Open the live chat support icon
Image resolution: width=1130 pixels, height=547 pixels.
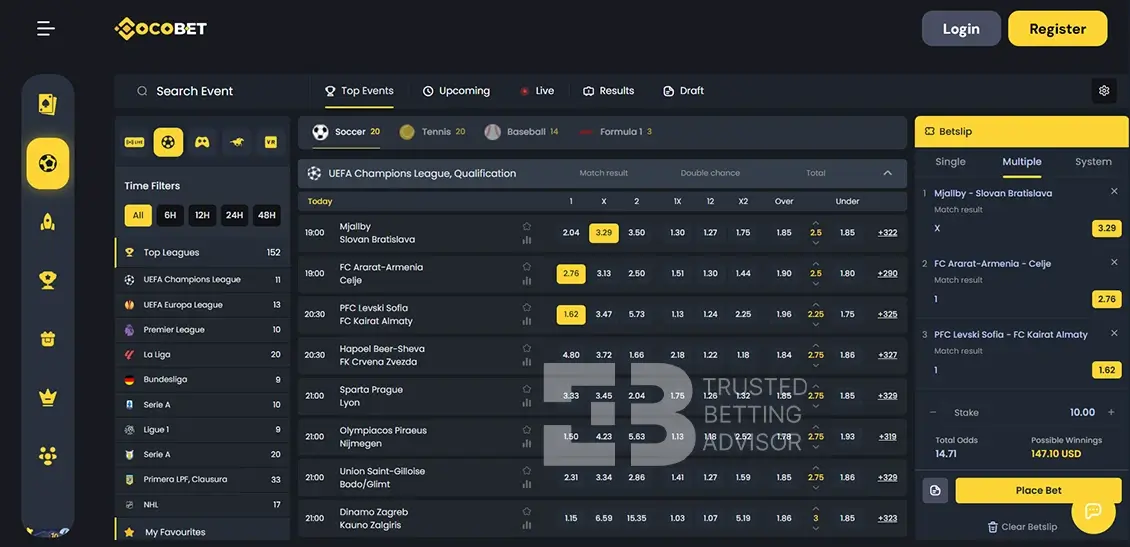(1093, 512)
